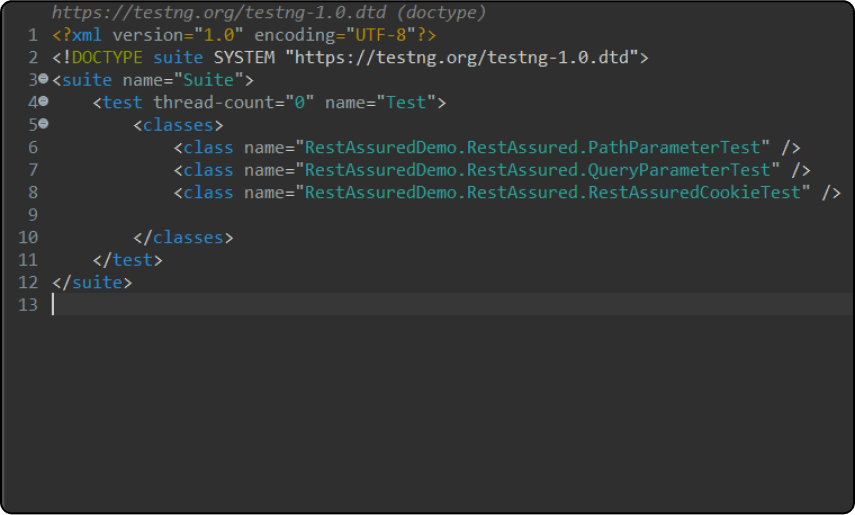The width and height of the screenshot is (855, 515).
Task: Collapse the suite element fold marker on line 3
Action: 44,79
